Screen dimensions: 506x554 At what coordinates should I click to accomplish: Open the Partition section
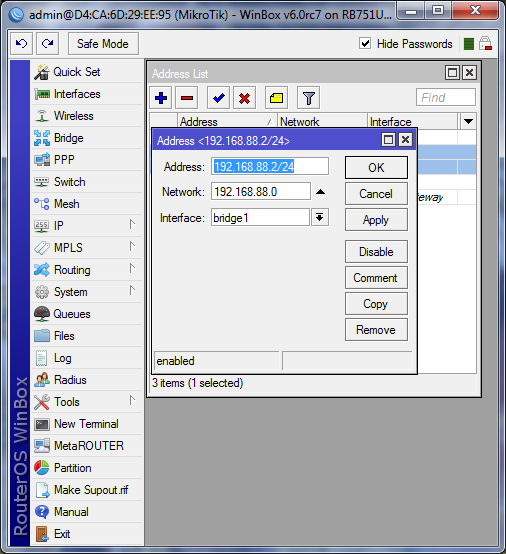[x=87, y=468]
